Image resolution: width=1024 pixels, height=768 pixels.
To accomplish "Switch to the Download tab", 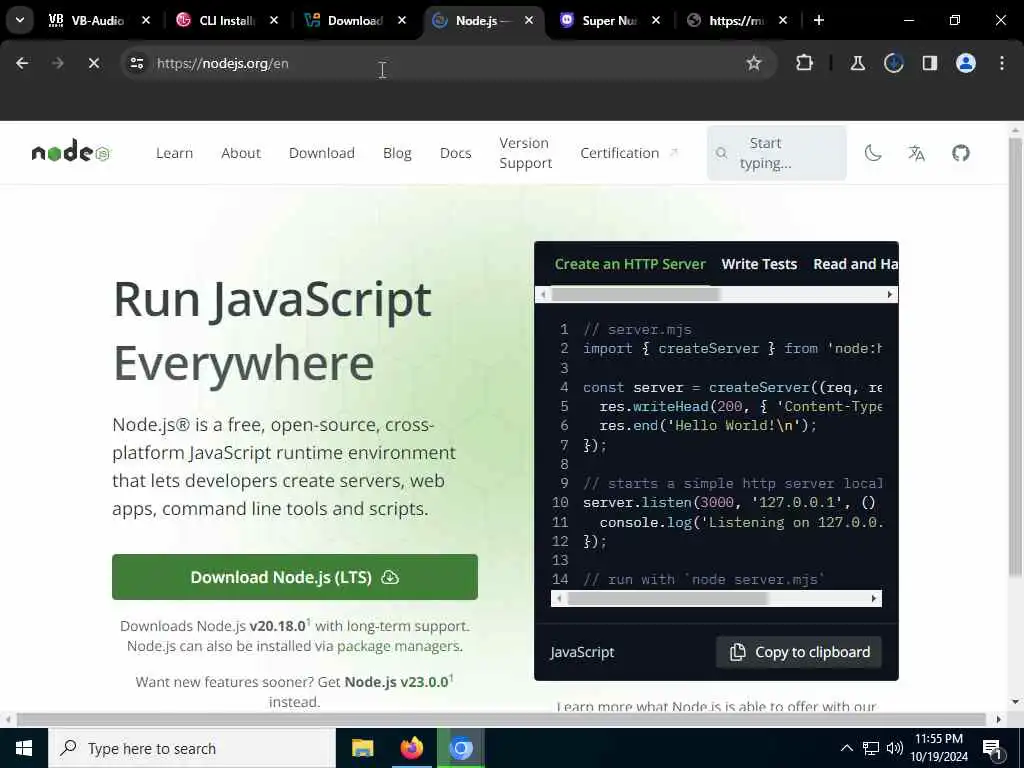I will point(353,20).
